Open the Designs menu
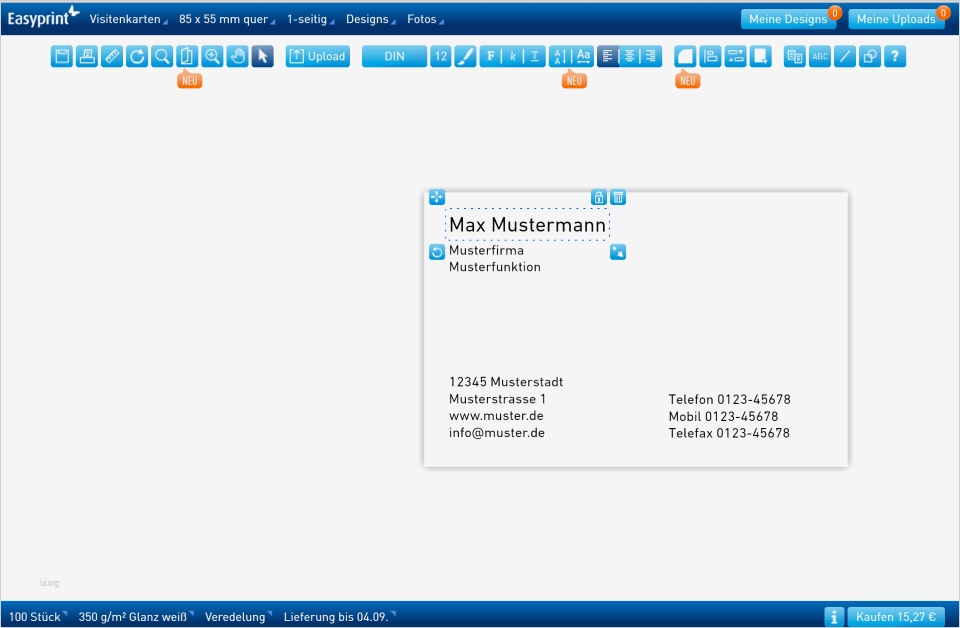Image resolution: width=960 pixels, height=628 pixels. click(x=370, y=19)
